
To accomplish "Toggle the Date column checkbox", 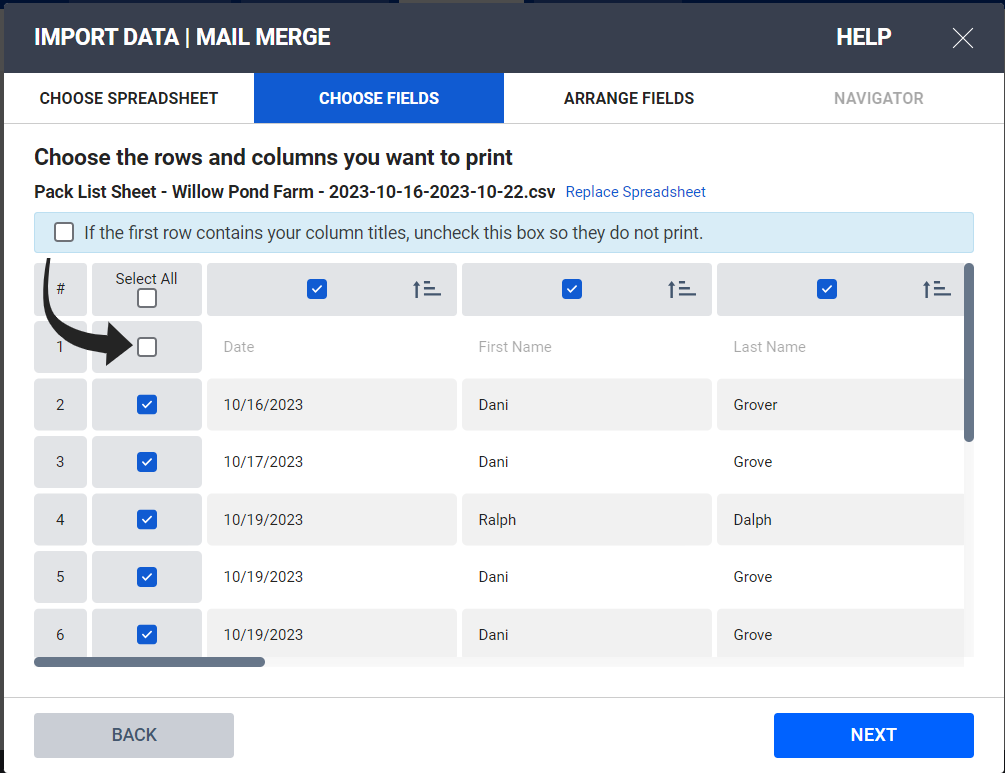I will [x=317, y=289].
